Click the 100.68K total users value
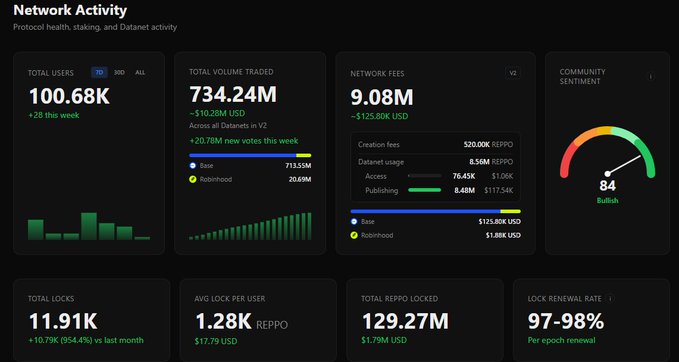 pos(69,96)
